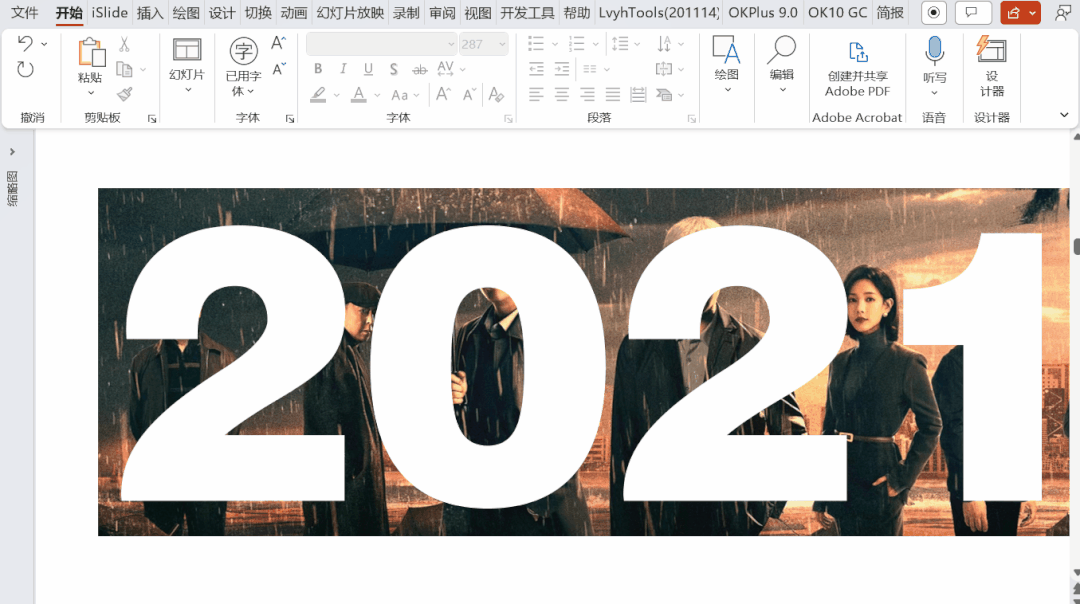Click Create and Share Adobe PDF

858,69
